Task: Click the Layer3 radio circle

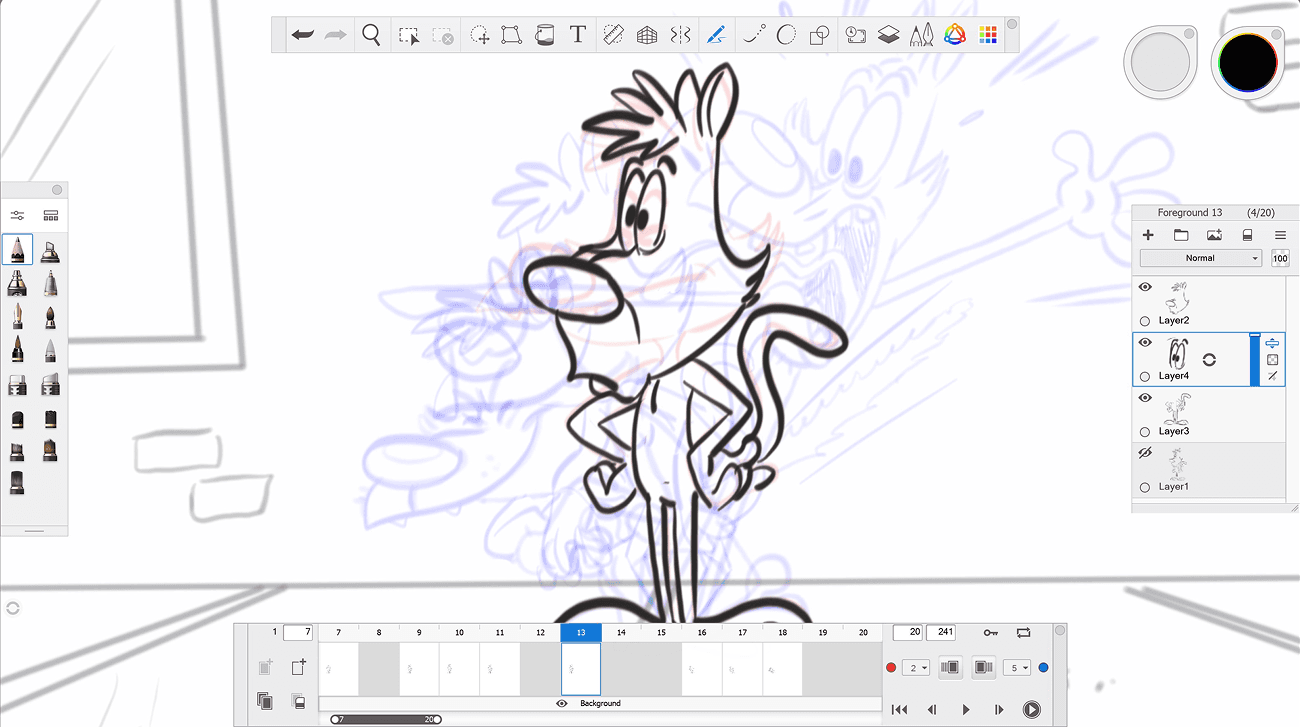Action: point(1145,432)
